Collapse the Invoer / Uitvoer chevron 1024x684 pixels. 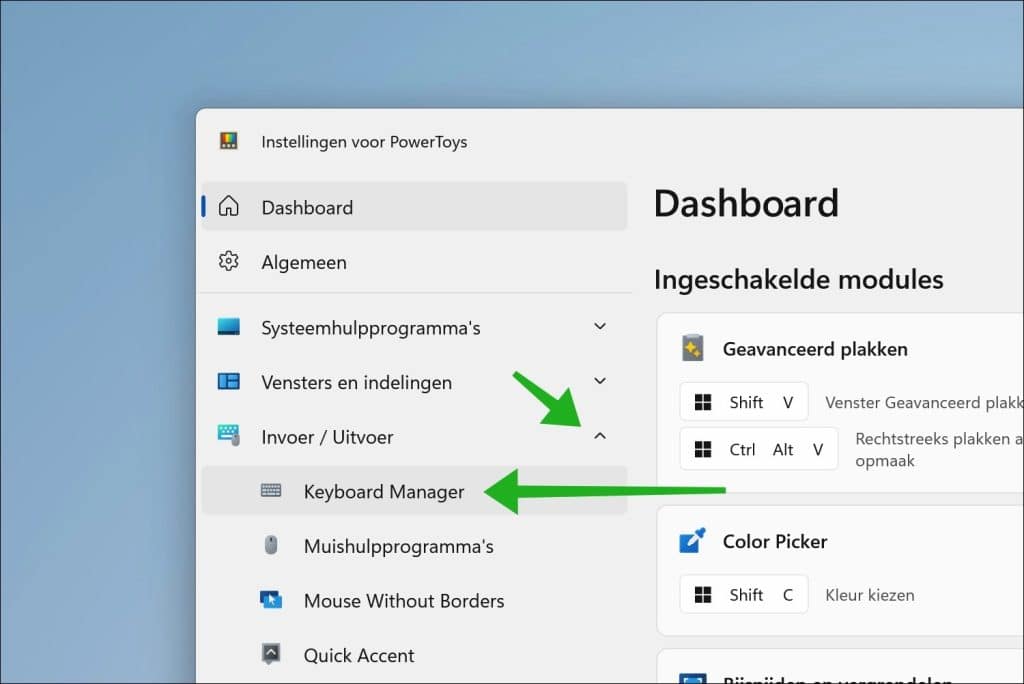point(600,436)
